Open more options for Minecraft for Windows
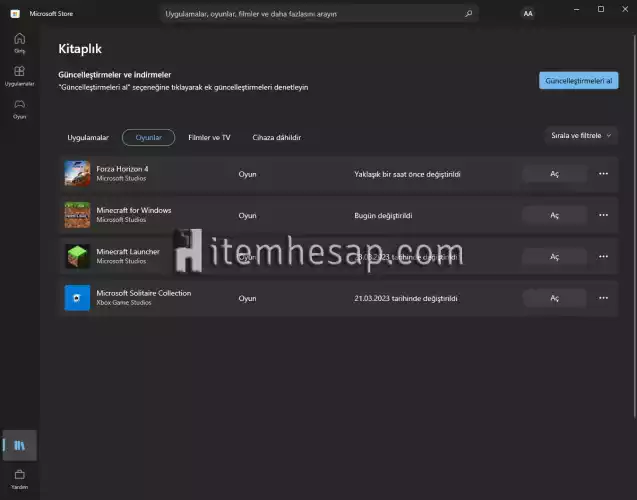The height and width of the screenshot is (500, 637). (x=603, y=215)
